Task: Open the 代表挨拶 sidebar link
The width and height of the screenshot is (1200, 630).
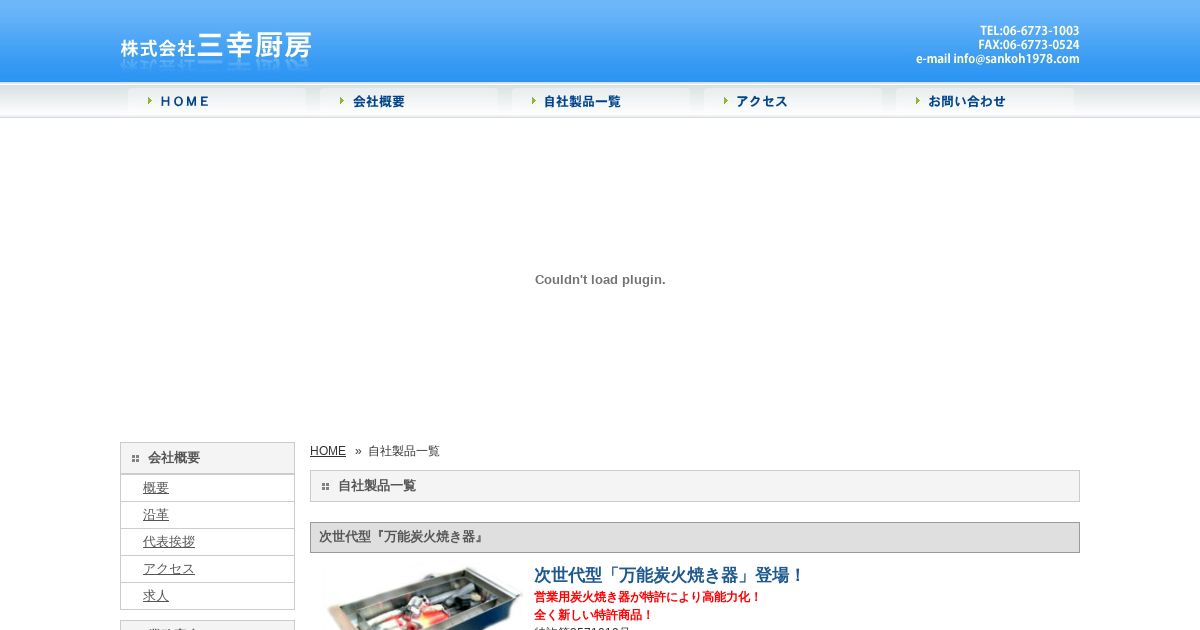Action: point(169,542)
